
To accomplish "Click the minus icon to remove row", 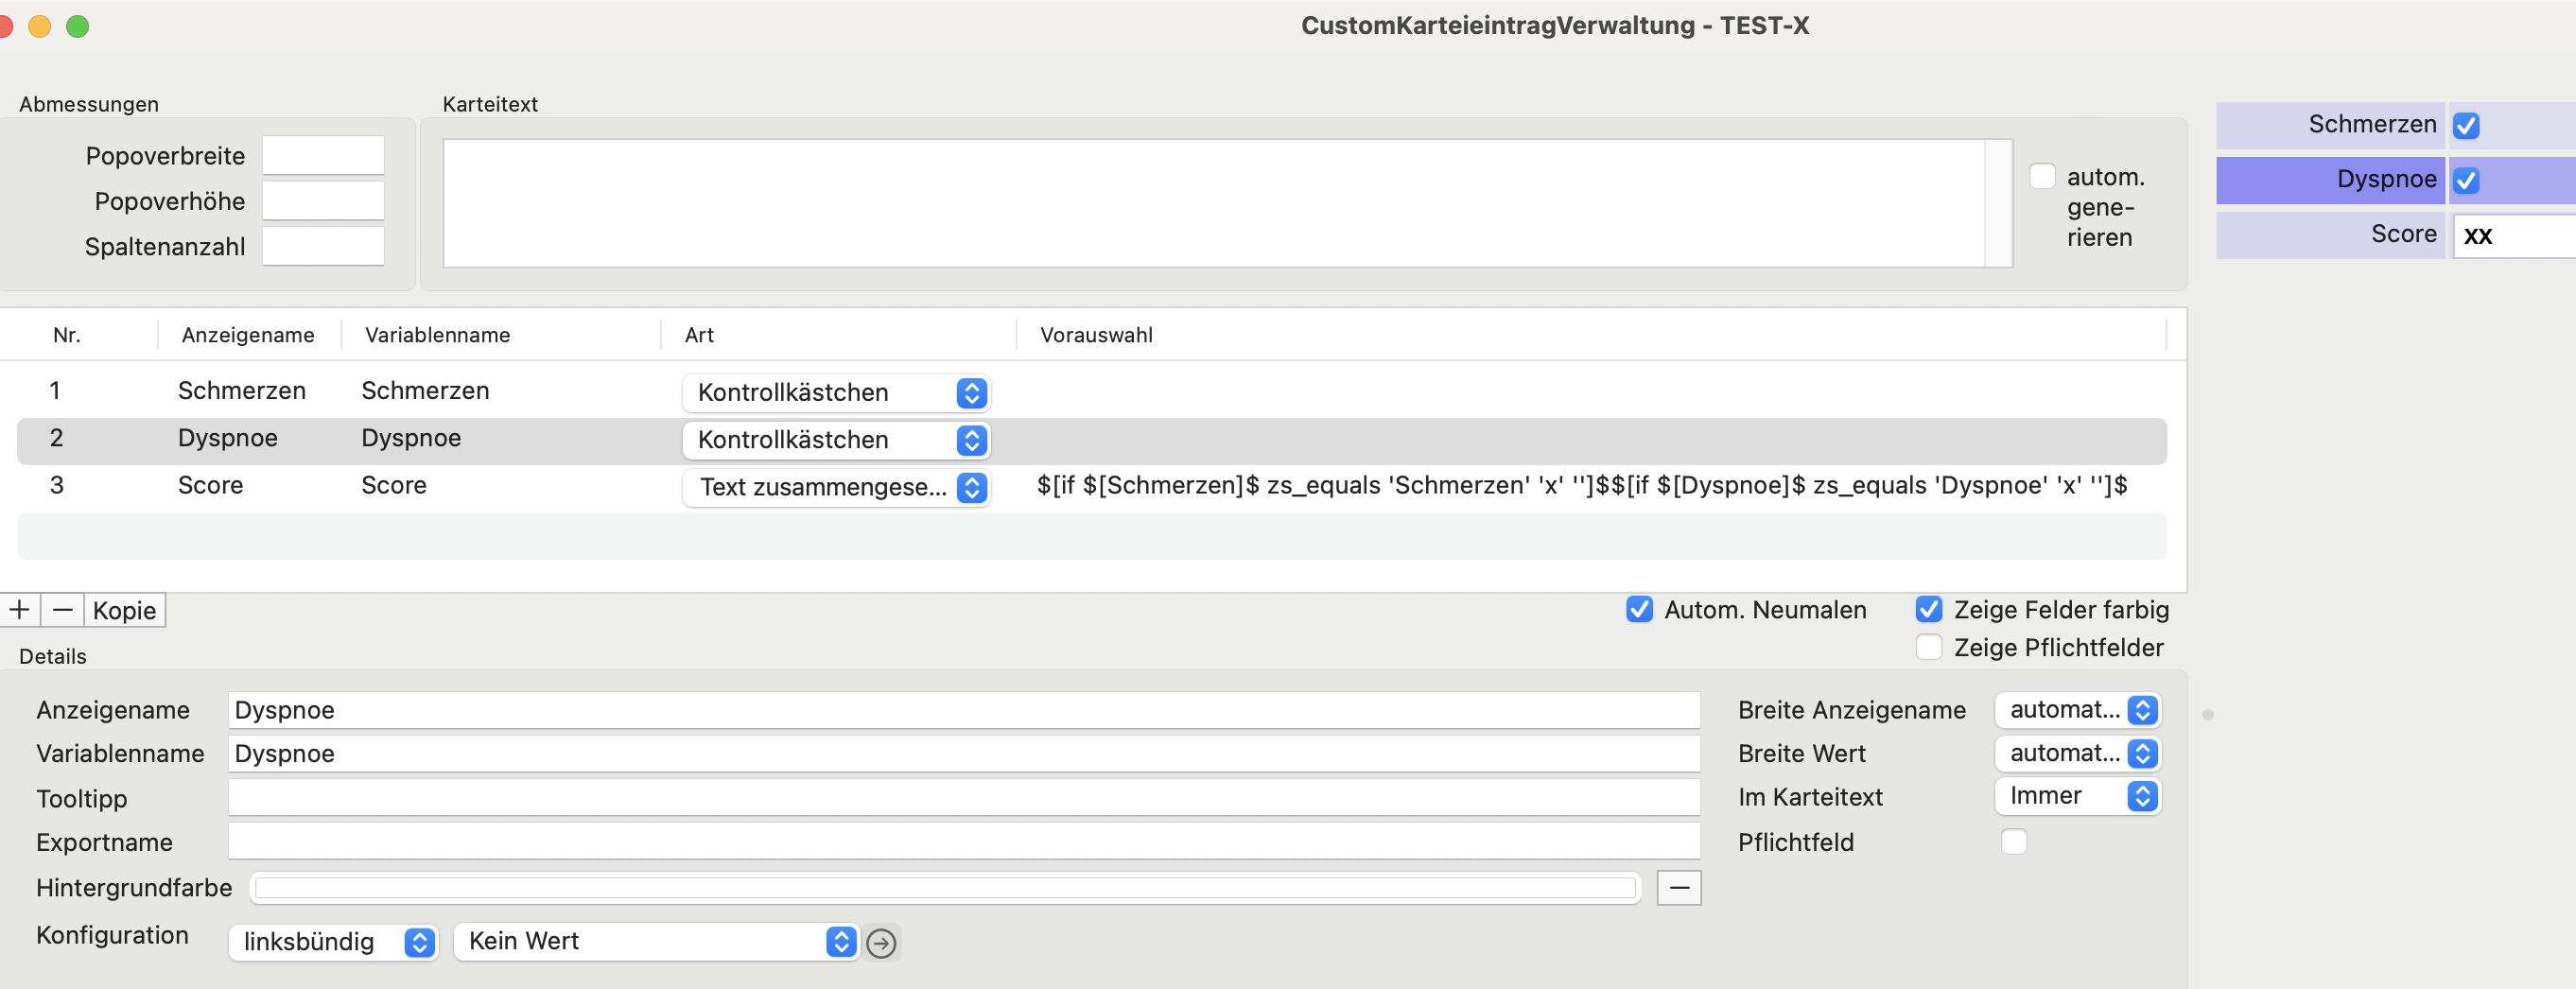I will pos(62,610).
